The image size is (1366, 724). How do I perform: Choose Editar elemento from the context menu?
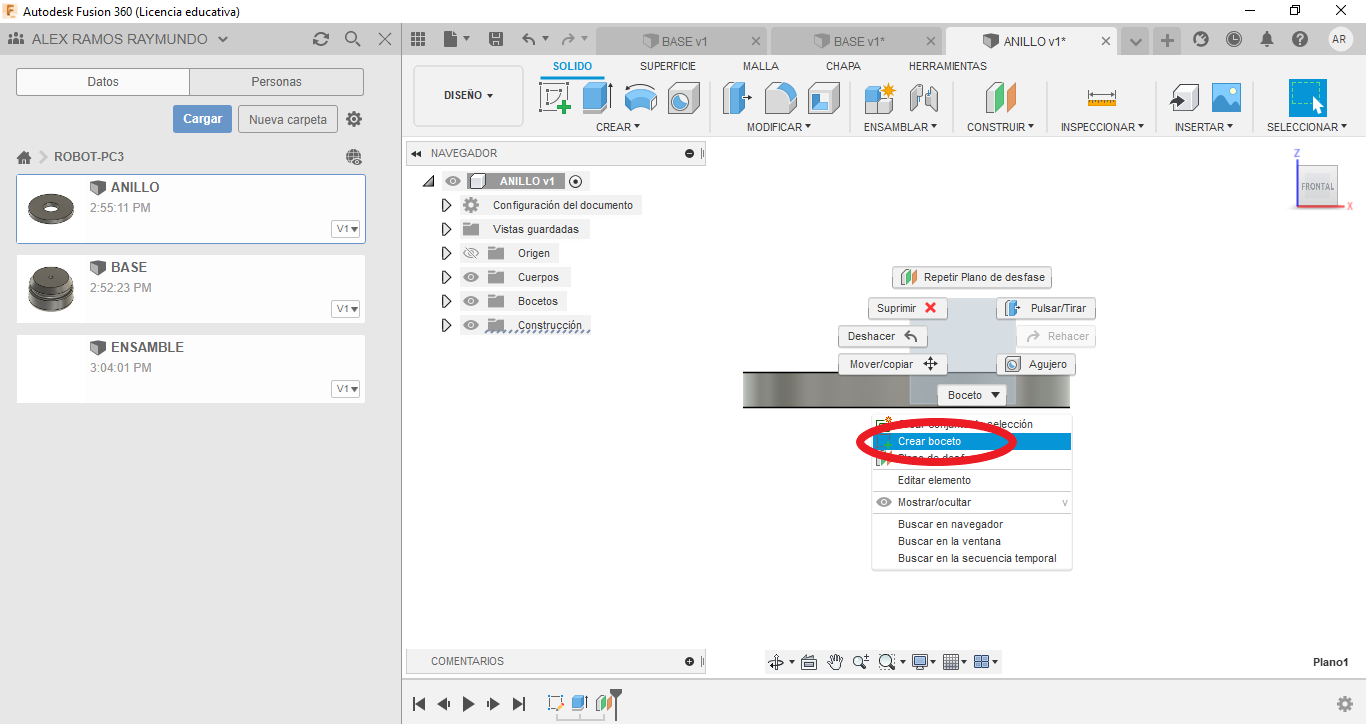[971, 481]
